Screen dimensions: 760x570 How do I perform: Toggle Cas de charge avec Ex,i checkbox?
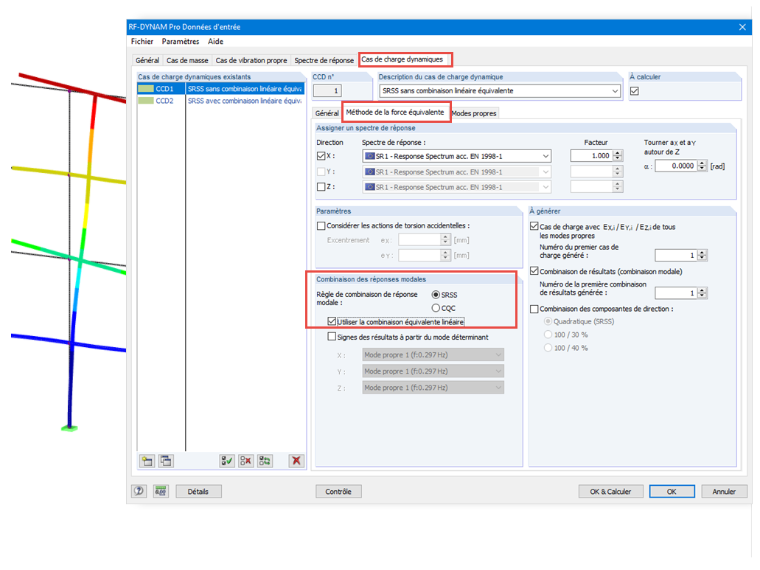point(534,226)
